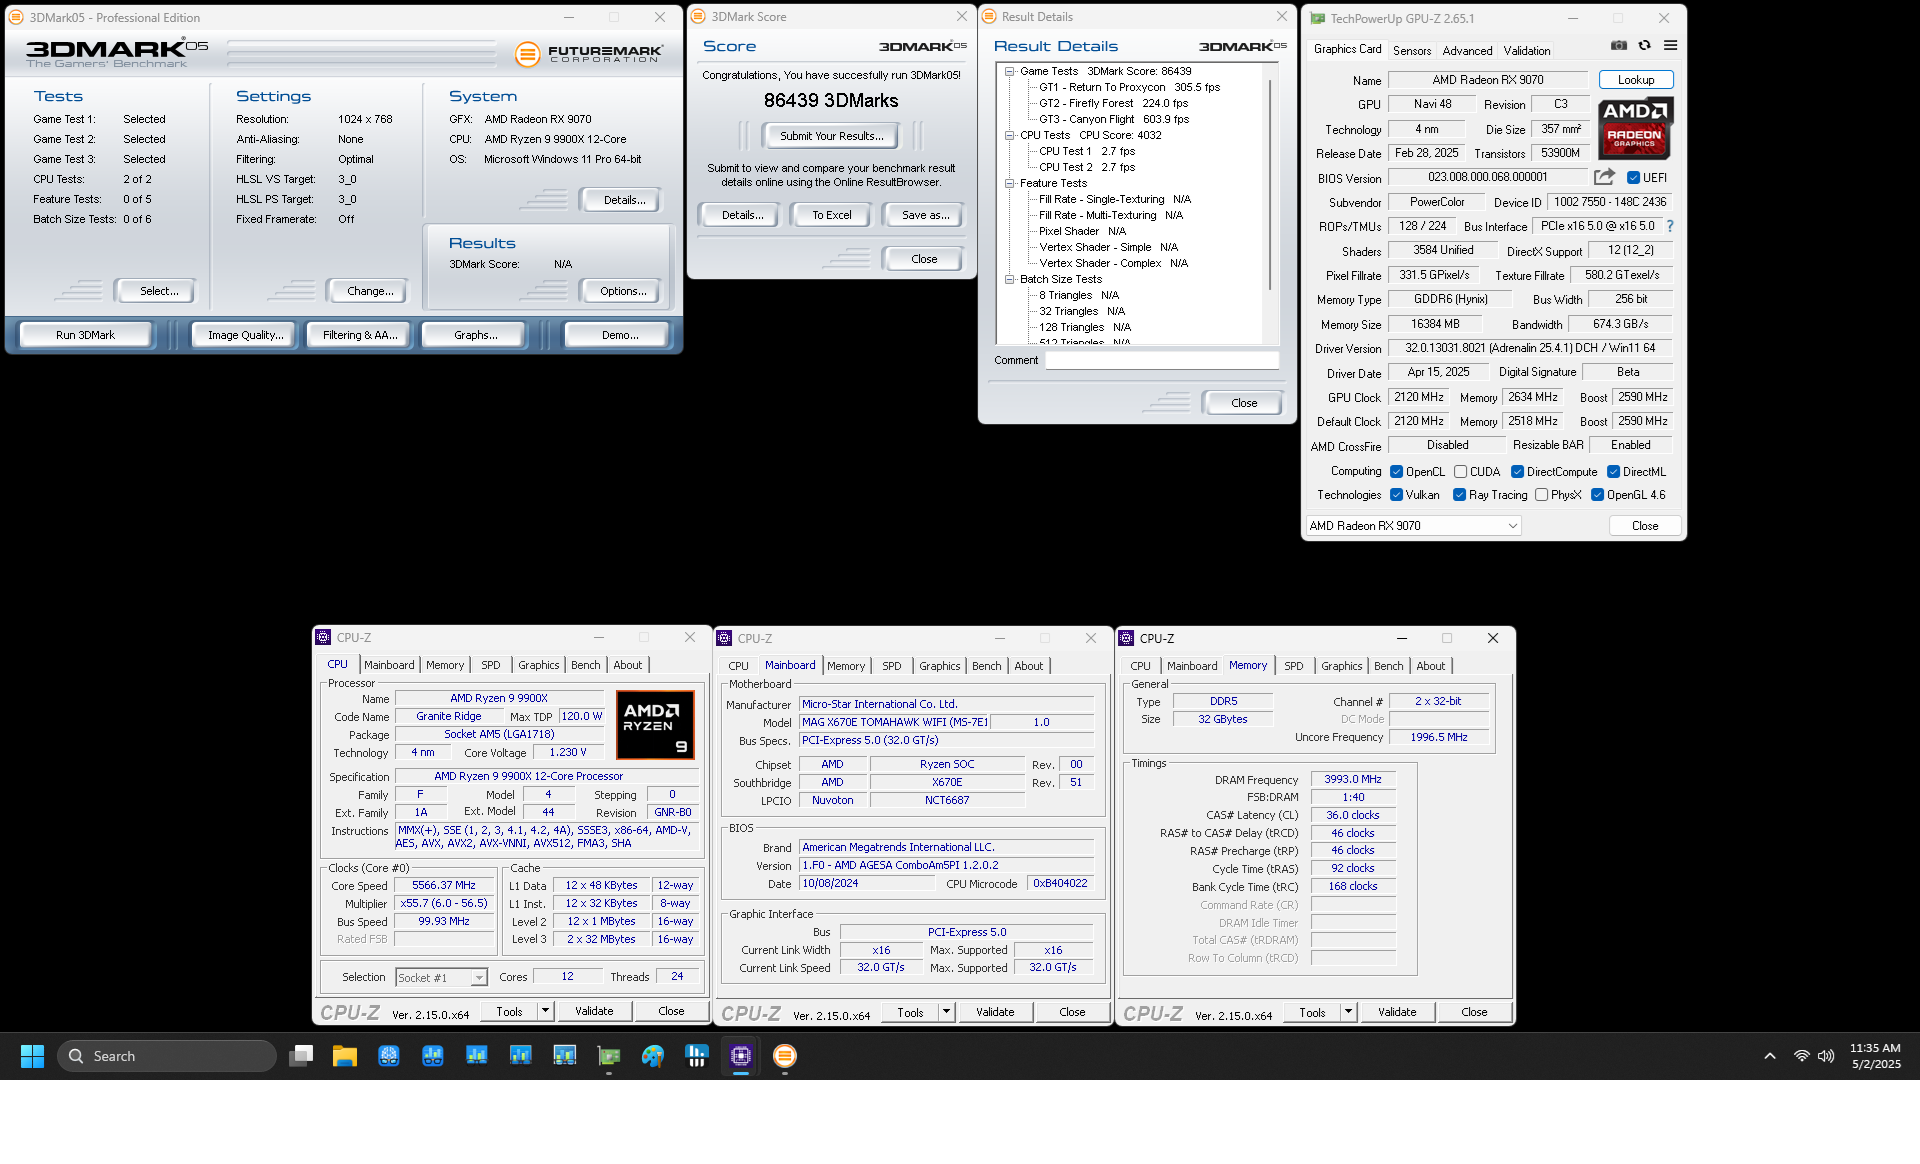Viewport: 1920px width, 1164px height.
Task: Click the Result Details tree scrollbar
Action: click(x=1272, y=185)
